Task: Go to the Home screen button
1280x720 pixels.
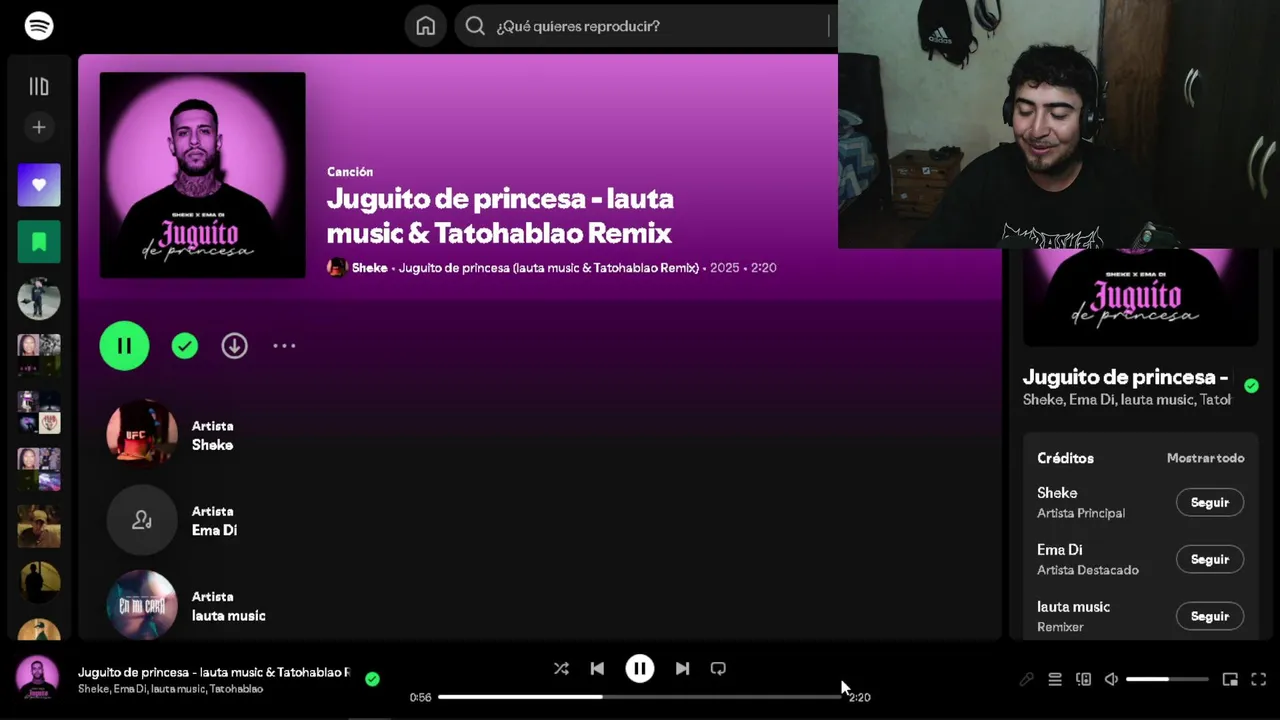Action: click(426, 26)
